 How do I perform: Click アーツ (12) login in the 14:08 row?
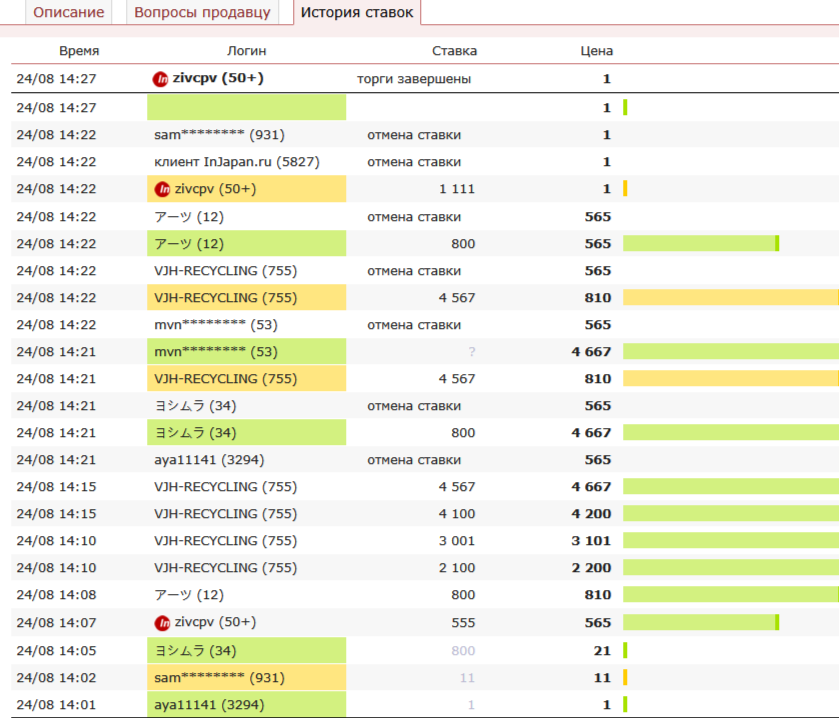coord(189,595)
